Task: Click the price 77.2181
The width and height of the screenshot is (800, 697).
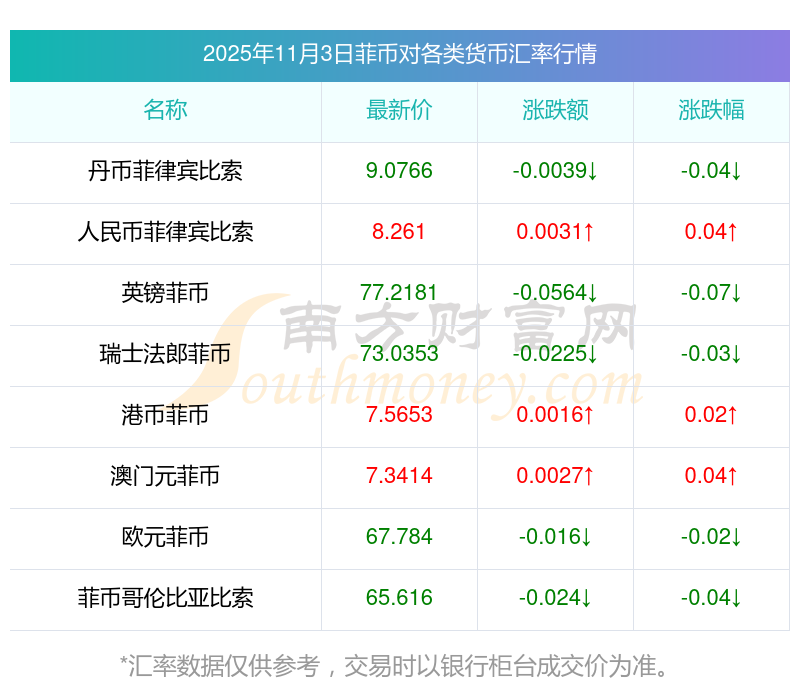Action: coord(399,293)
